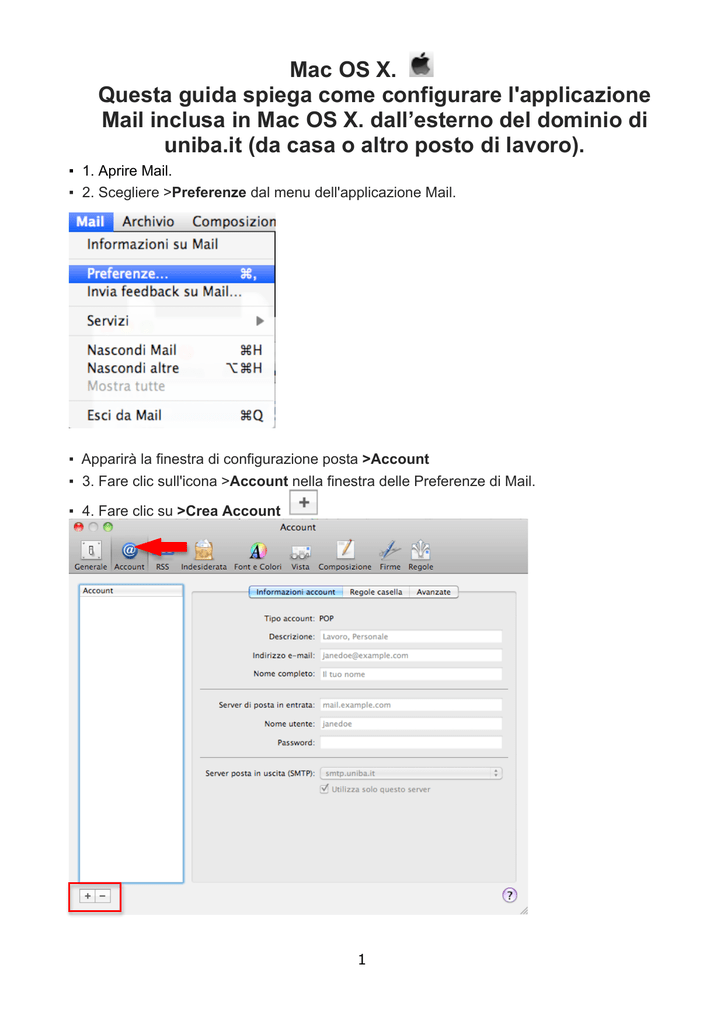Click the minus button to remove account
The image size is (724, 1024).
[102, 896]
